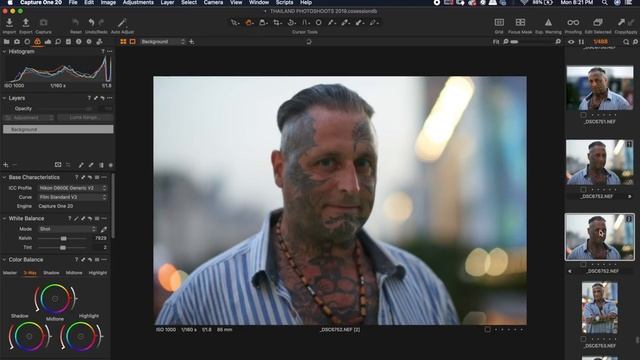Open the Output gear tool tab
The height and width of the screenshot is (360, 640).
[89, 42]
